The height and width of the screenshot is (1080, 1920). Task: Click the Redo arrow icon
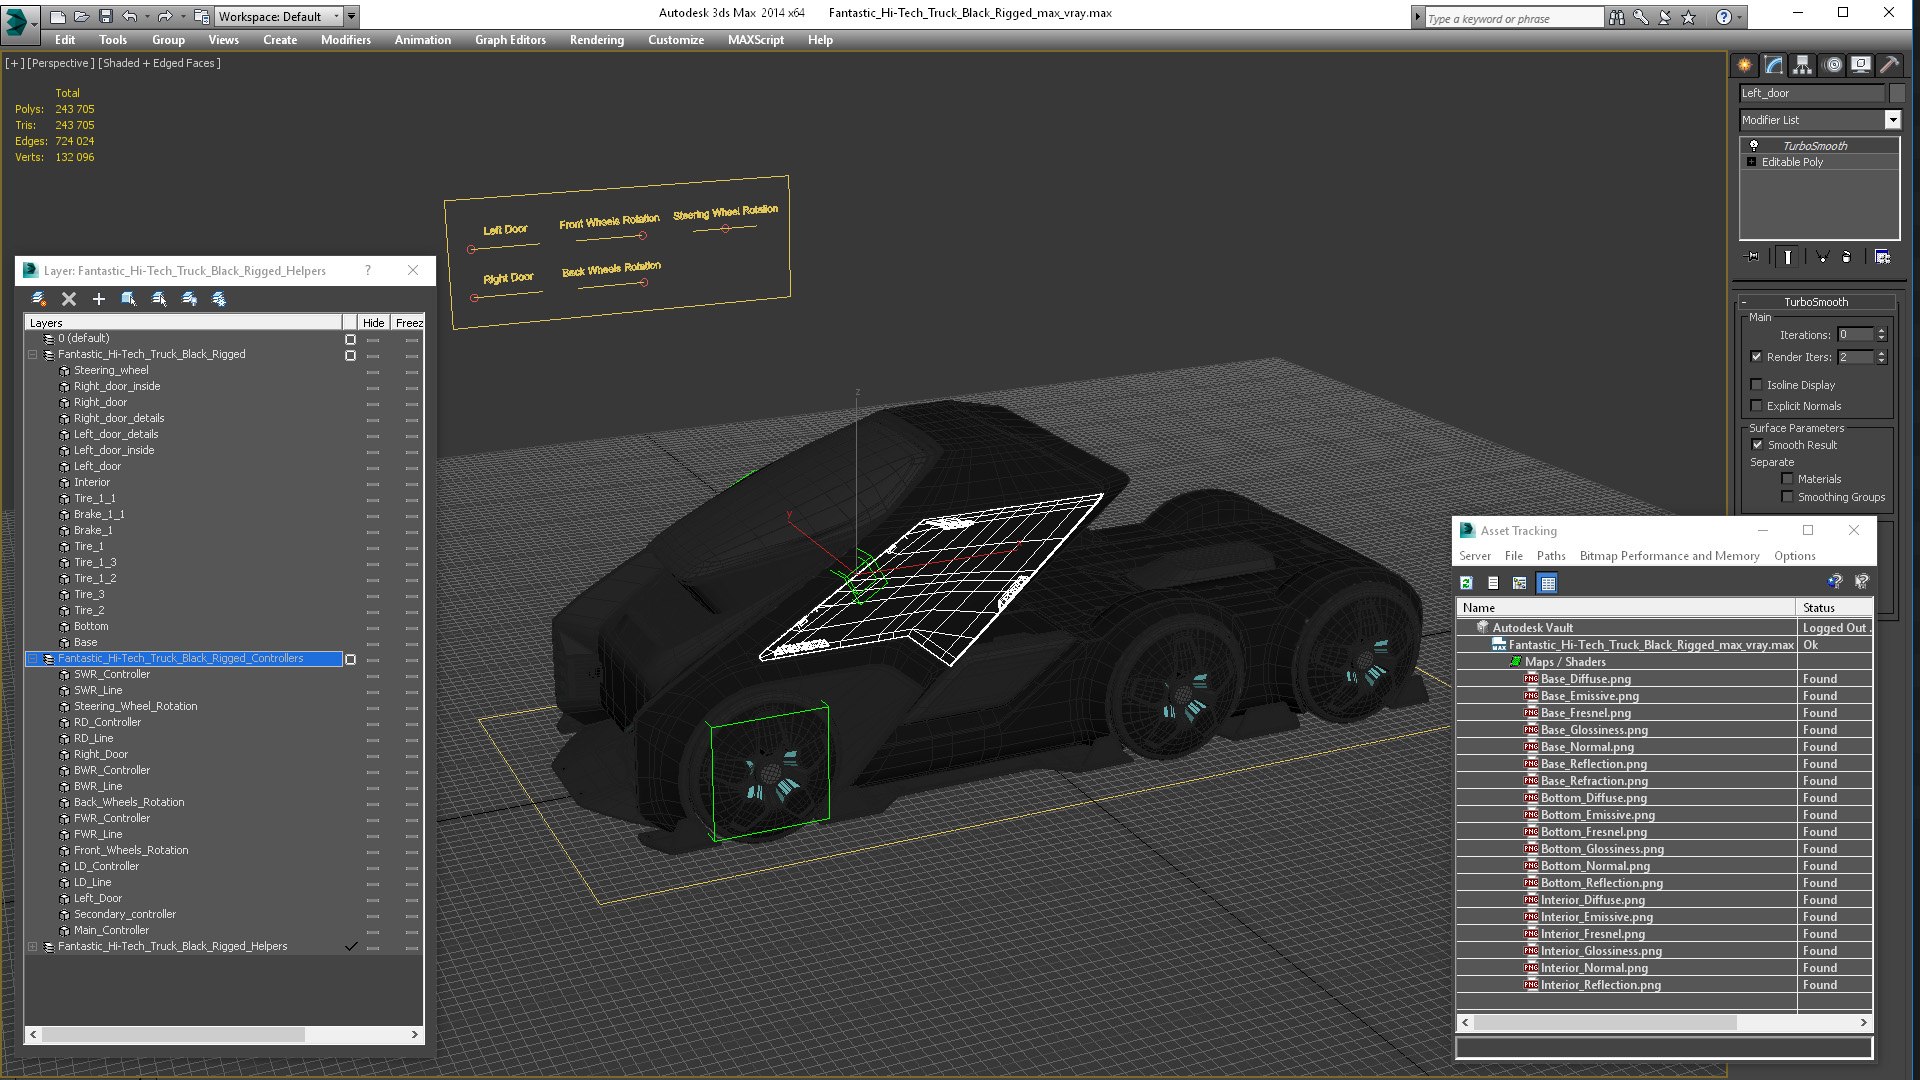tap(164, 16)
